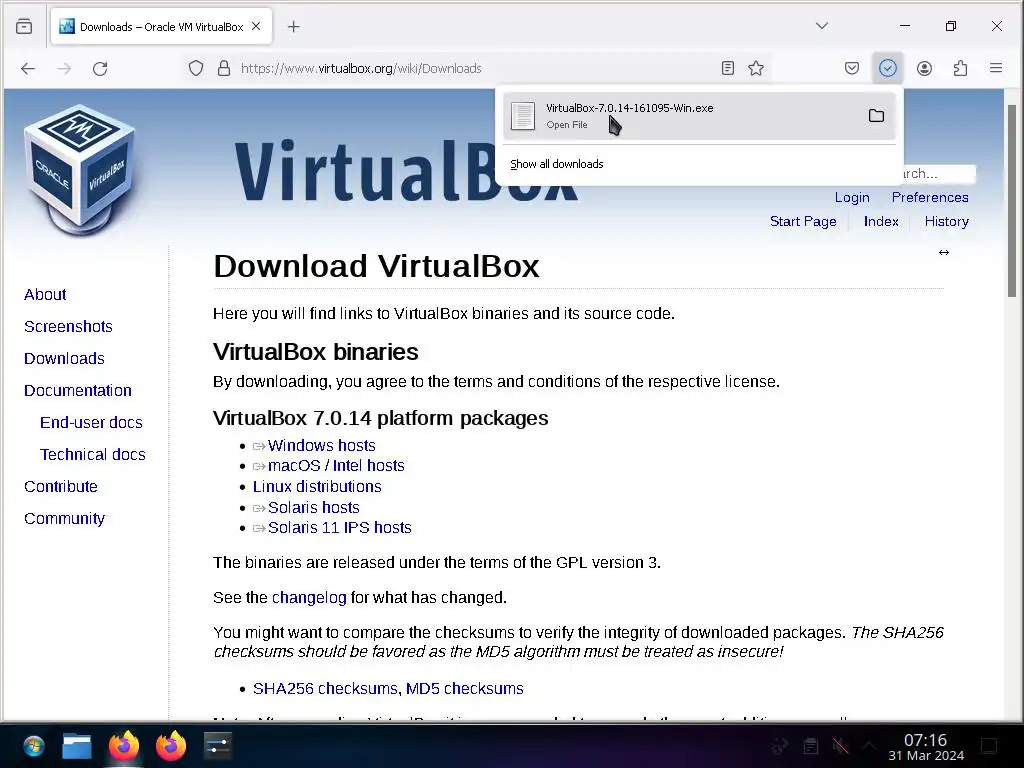Go to Start Page link

(x=803, y=221)
